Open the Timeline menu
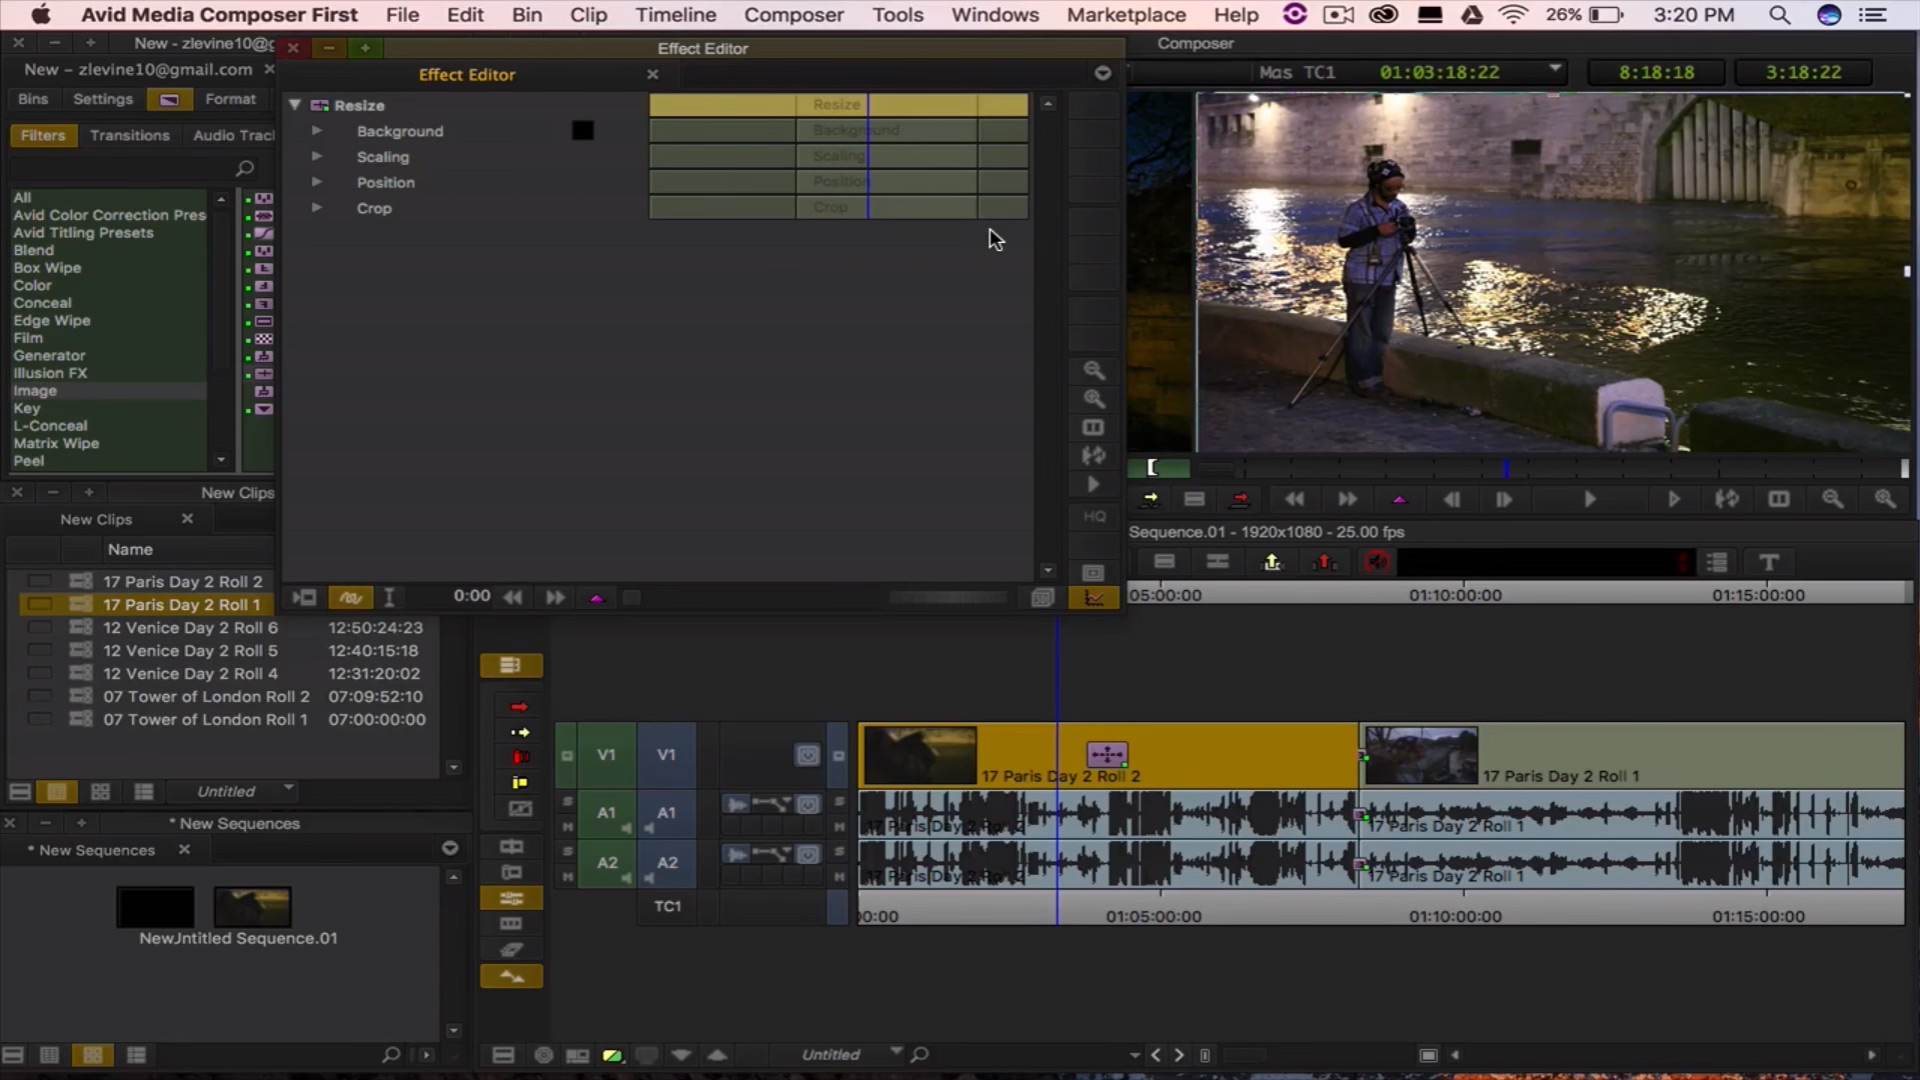 click(x=675, y=15)
